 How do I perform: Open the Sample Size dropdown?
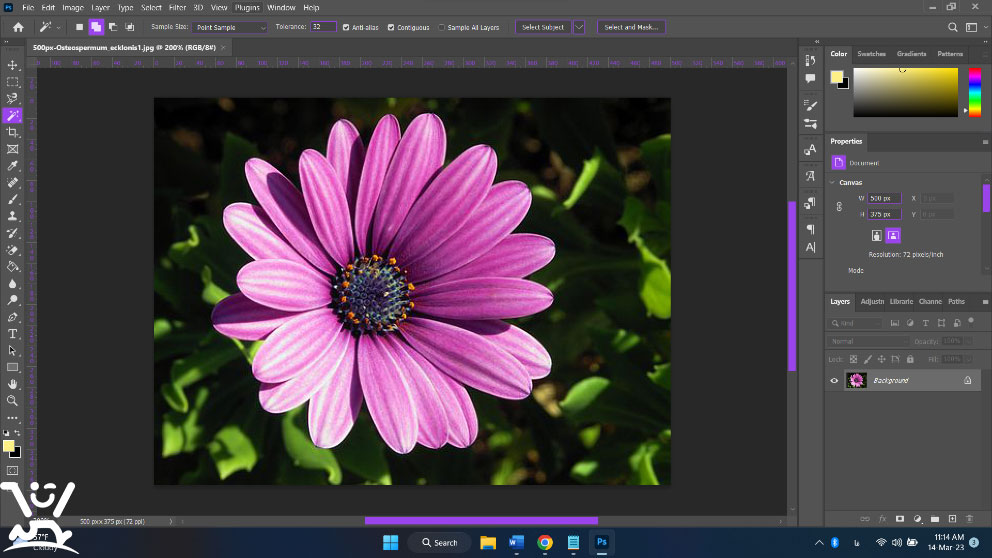[x=230, y=27]
